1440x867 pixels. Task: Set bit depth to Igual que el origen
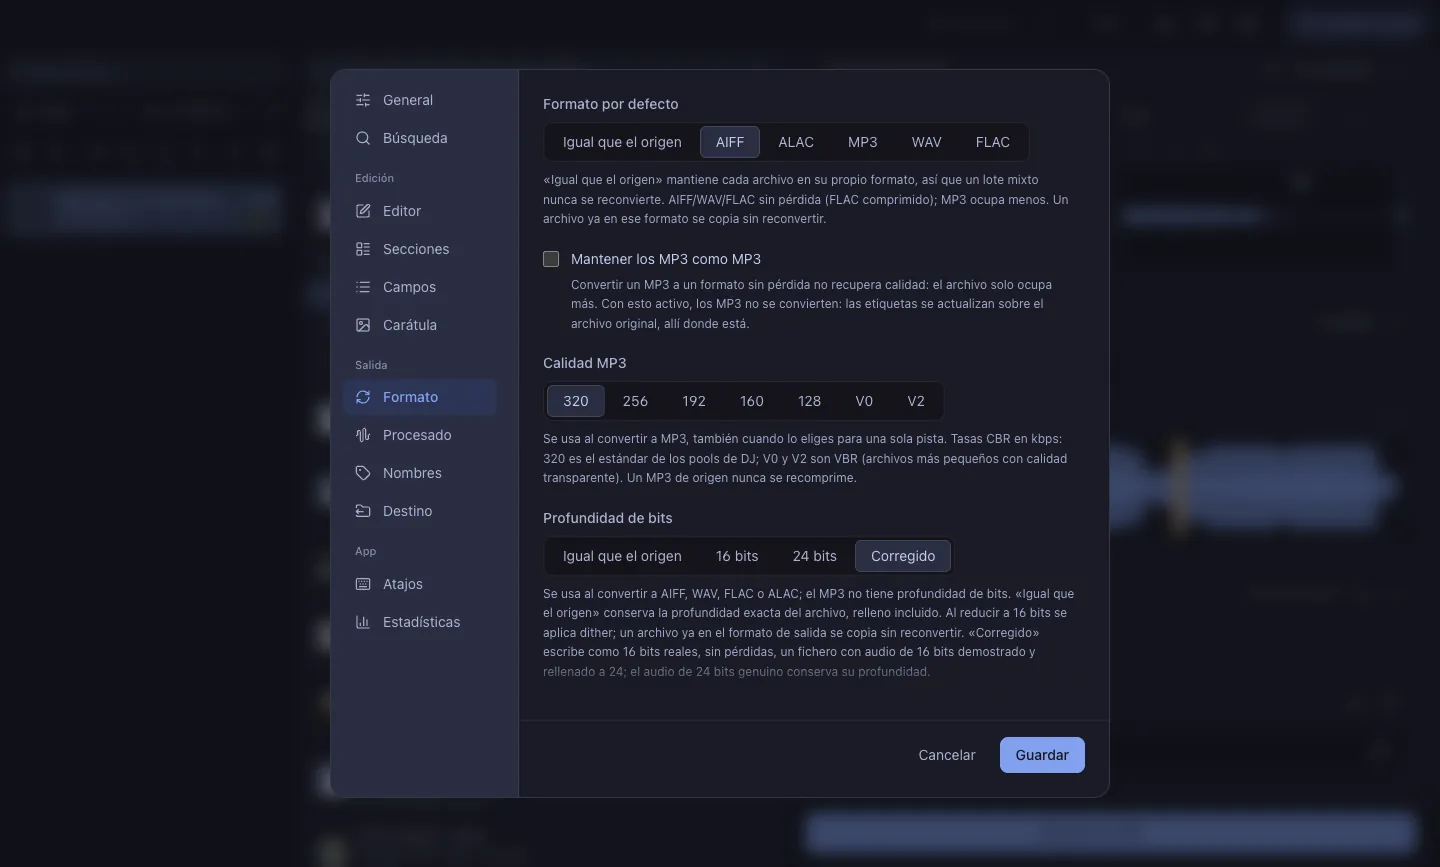pyautogui.click(x=622, y=556)
